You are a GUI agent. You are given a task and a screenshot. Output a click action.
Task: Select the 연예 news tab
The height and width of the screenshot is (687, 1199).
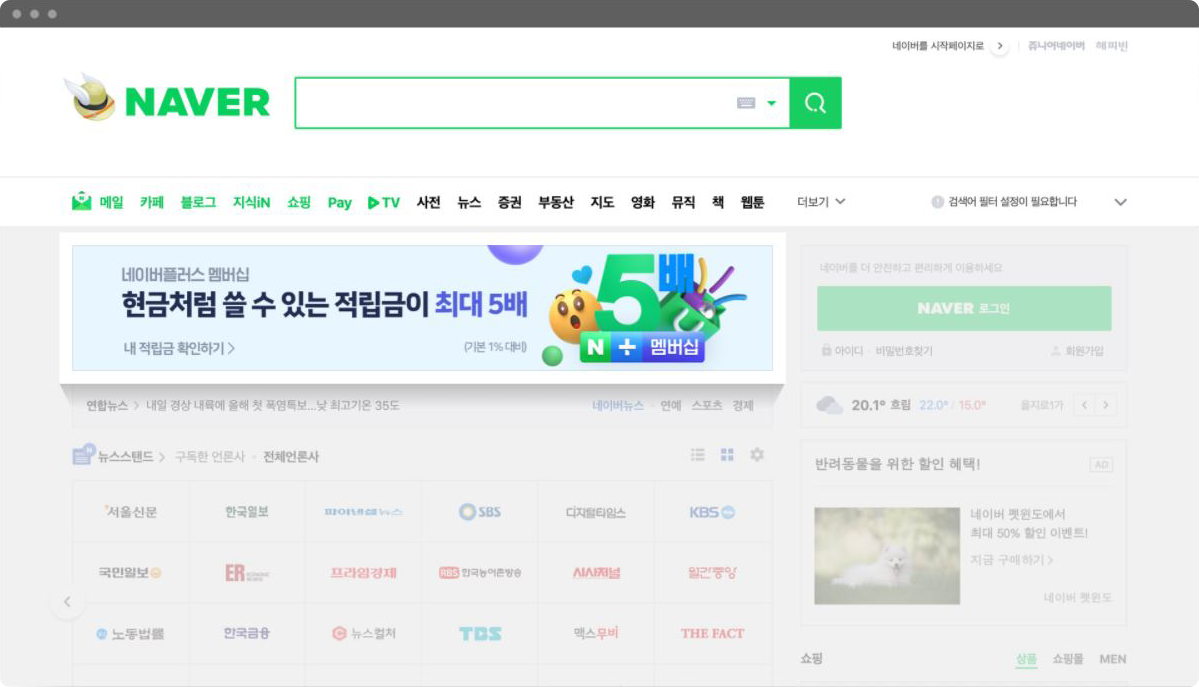coord(671,405)
